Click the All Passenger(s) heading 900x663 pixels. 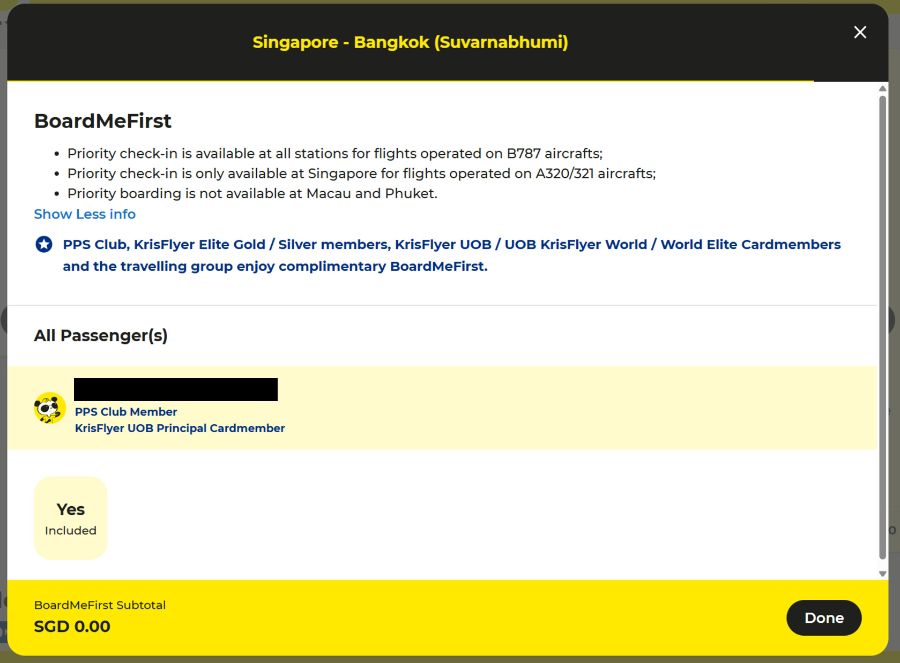[x=101, y=336]
